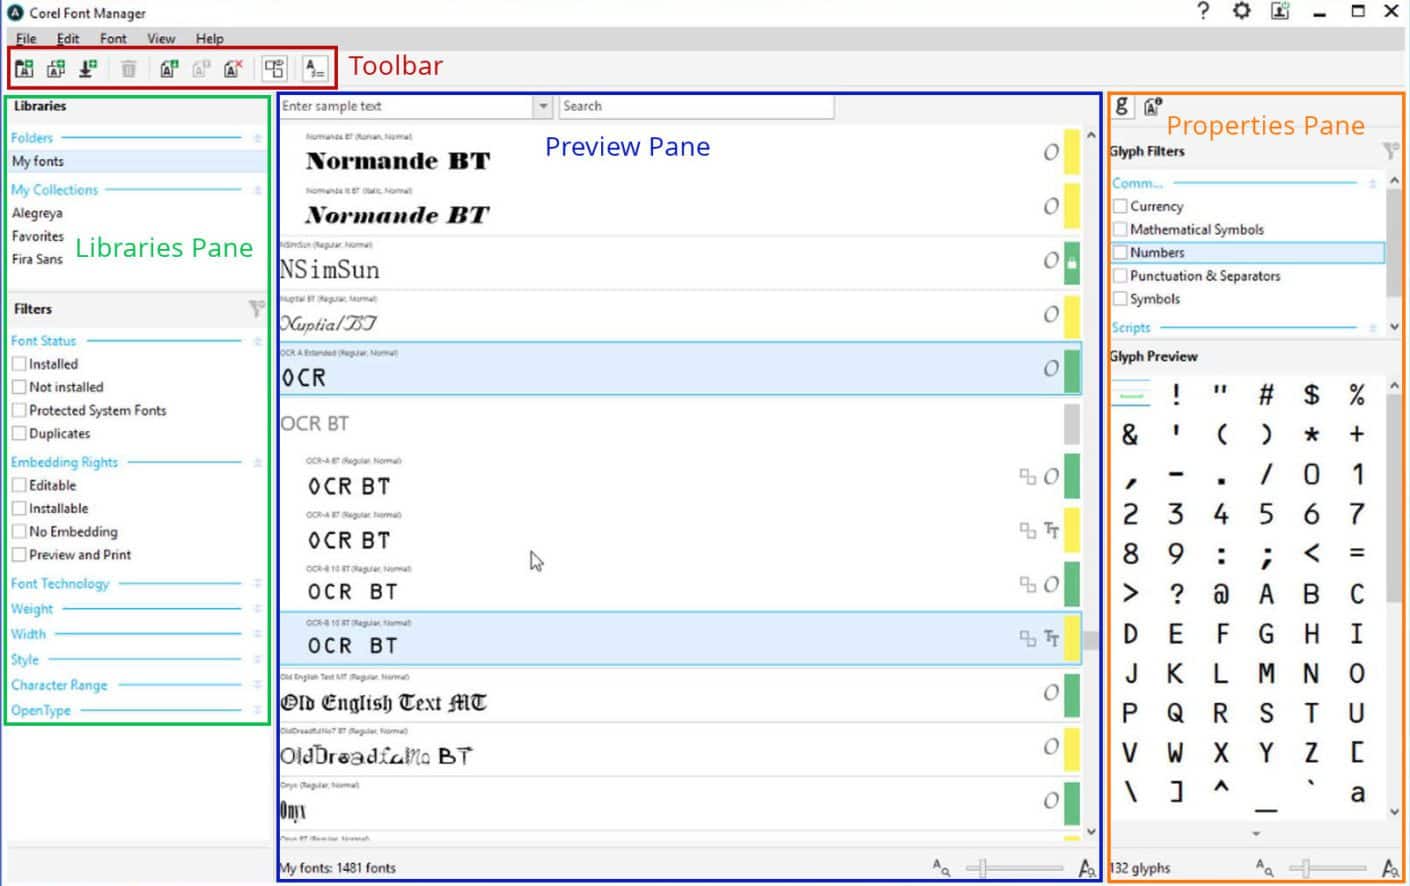
Task: Check the Currency glyph filter
Action: tap(1120, 206)
